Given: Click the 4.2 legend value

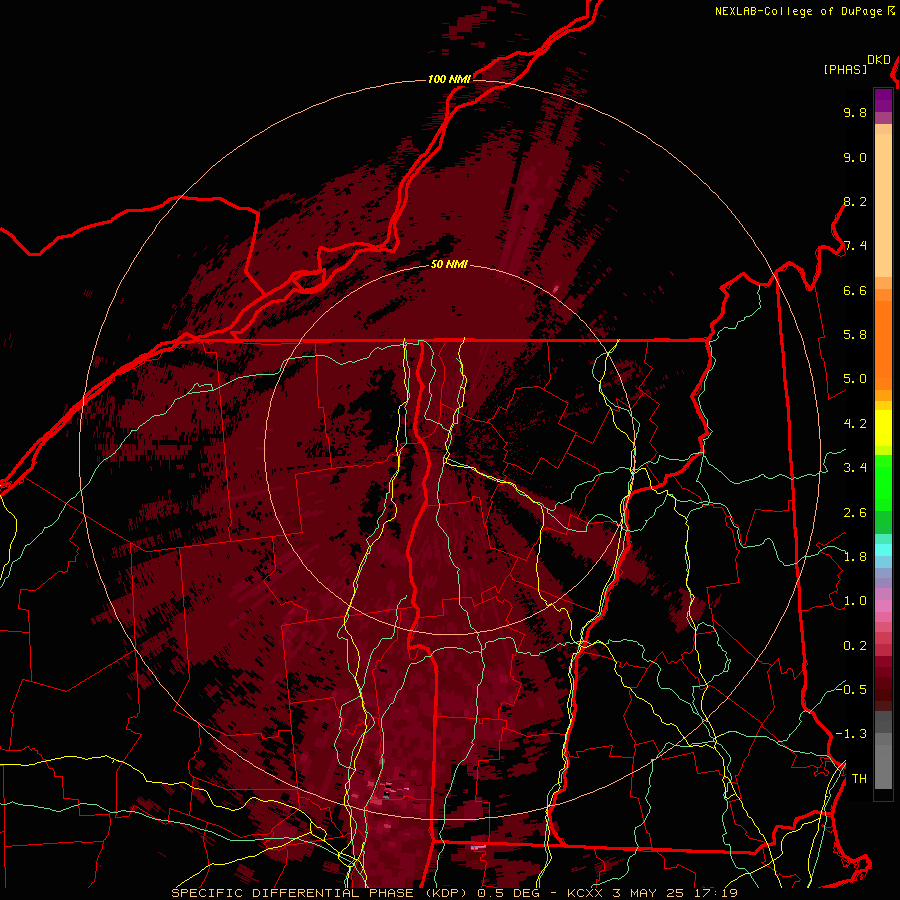Looking at the screenshot, I should click(855, 424).
